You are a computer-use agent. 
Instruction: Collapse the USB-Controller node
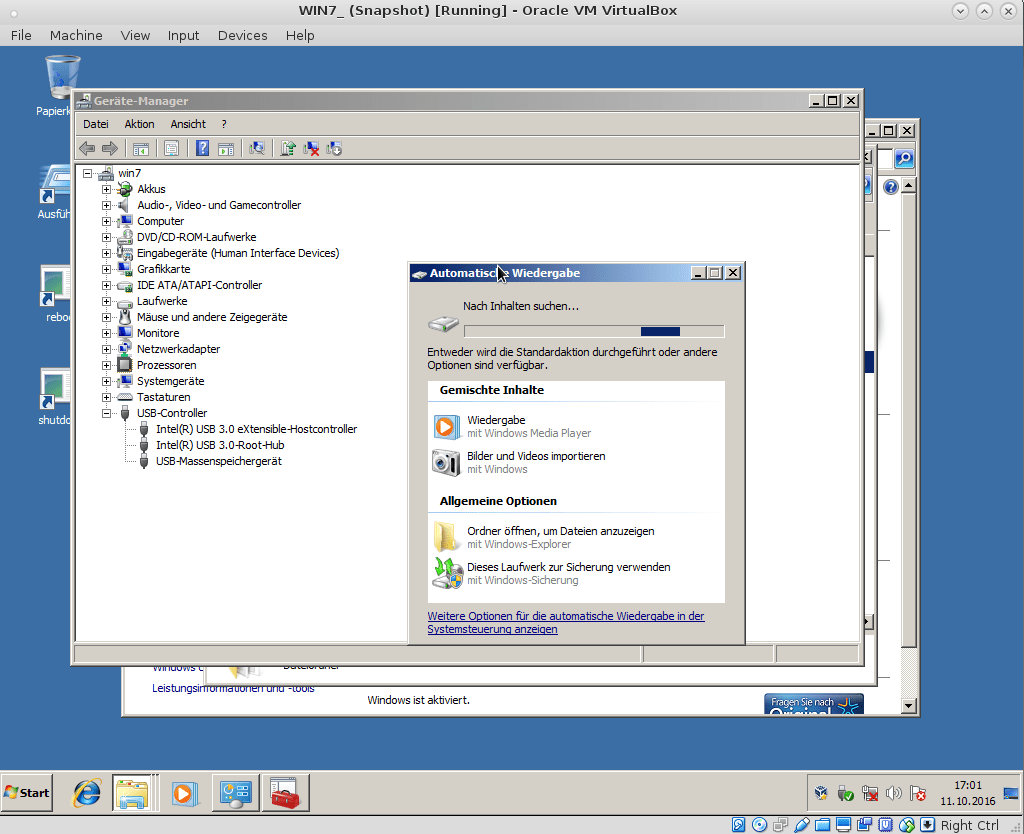coord(106,413)
